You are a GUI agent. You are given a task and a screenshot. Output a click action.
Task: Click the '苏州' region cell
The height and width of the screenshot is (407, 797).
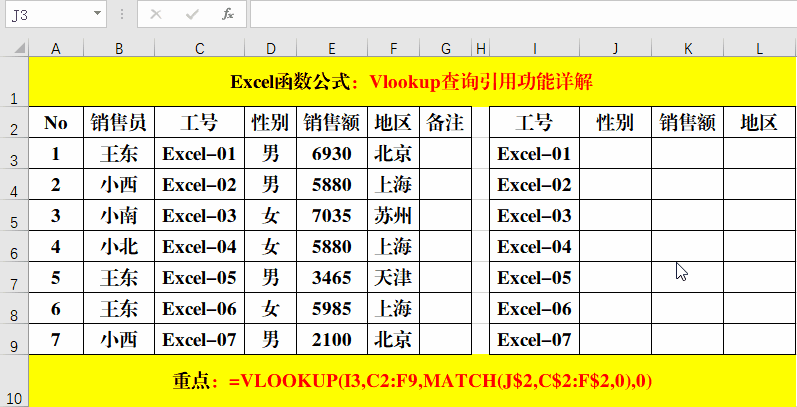coord(393,215)
